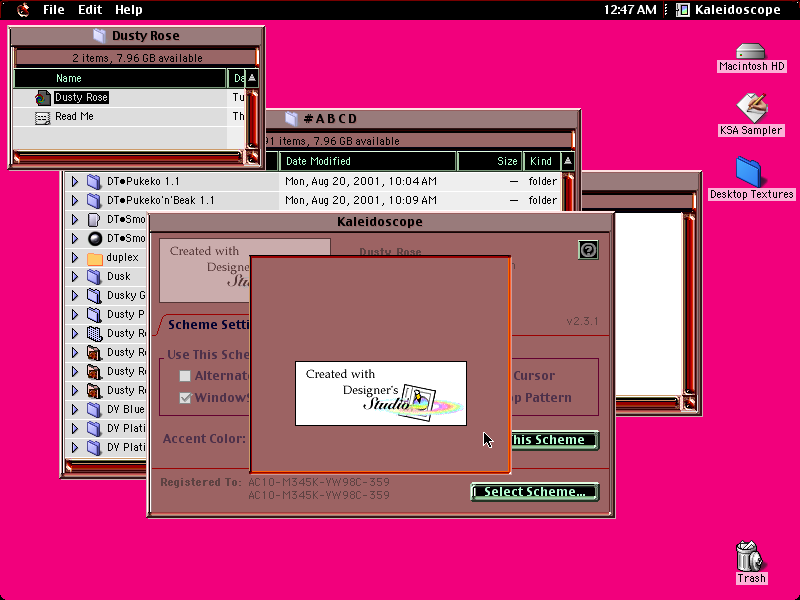Sort by Kind column header
The height and width of the screenshot is (600, 800).
(542, 161)
